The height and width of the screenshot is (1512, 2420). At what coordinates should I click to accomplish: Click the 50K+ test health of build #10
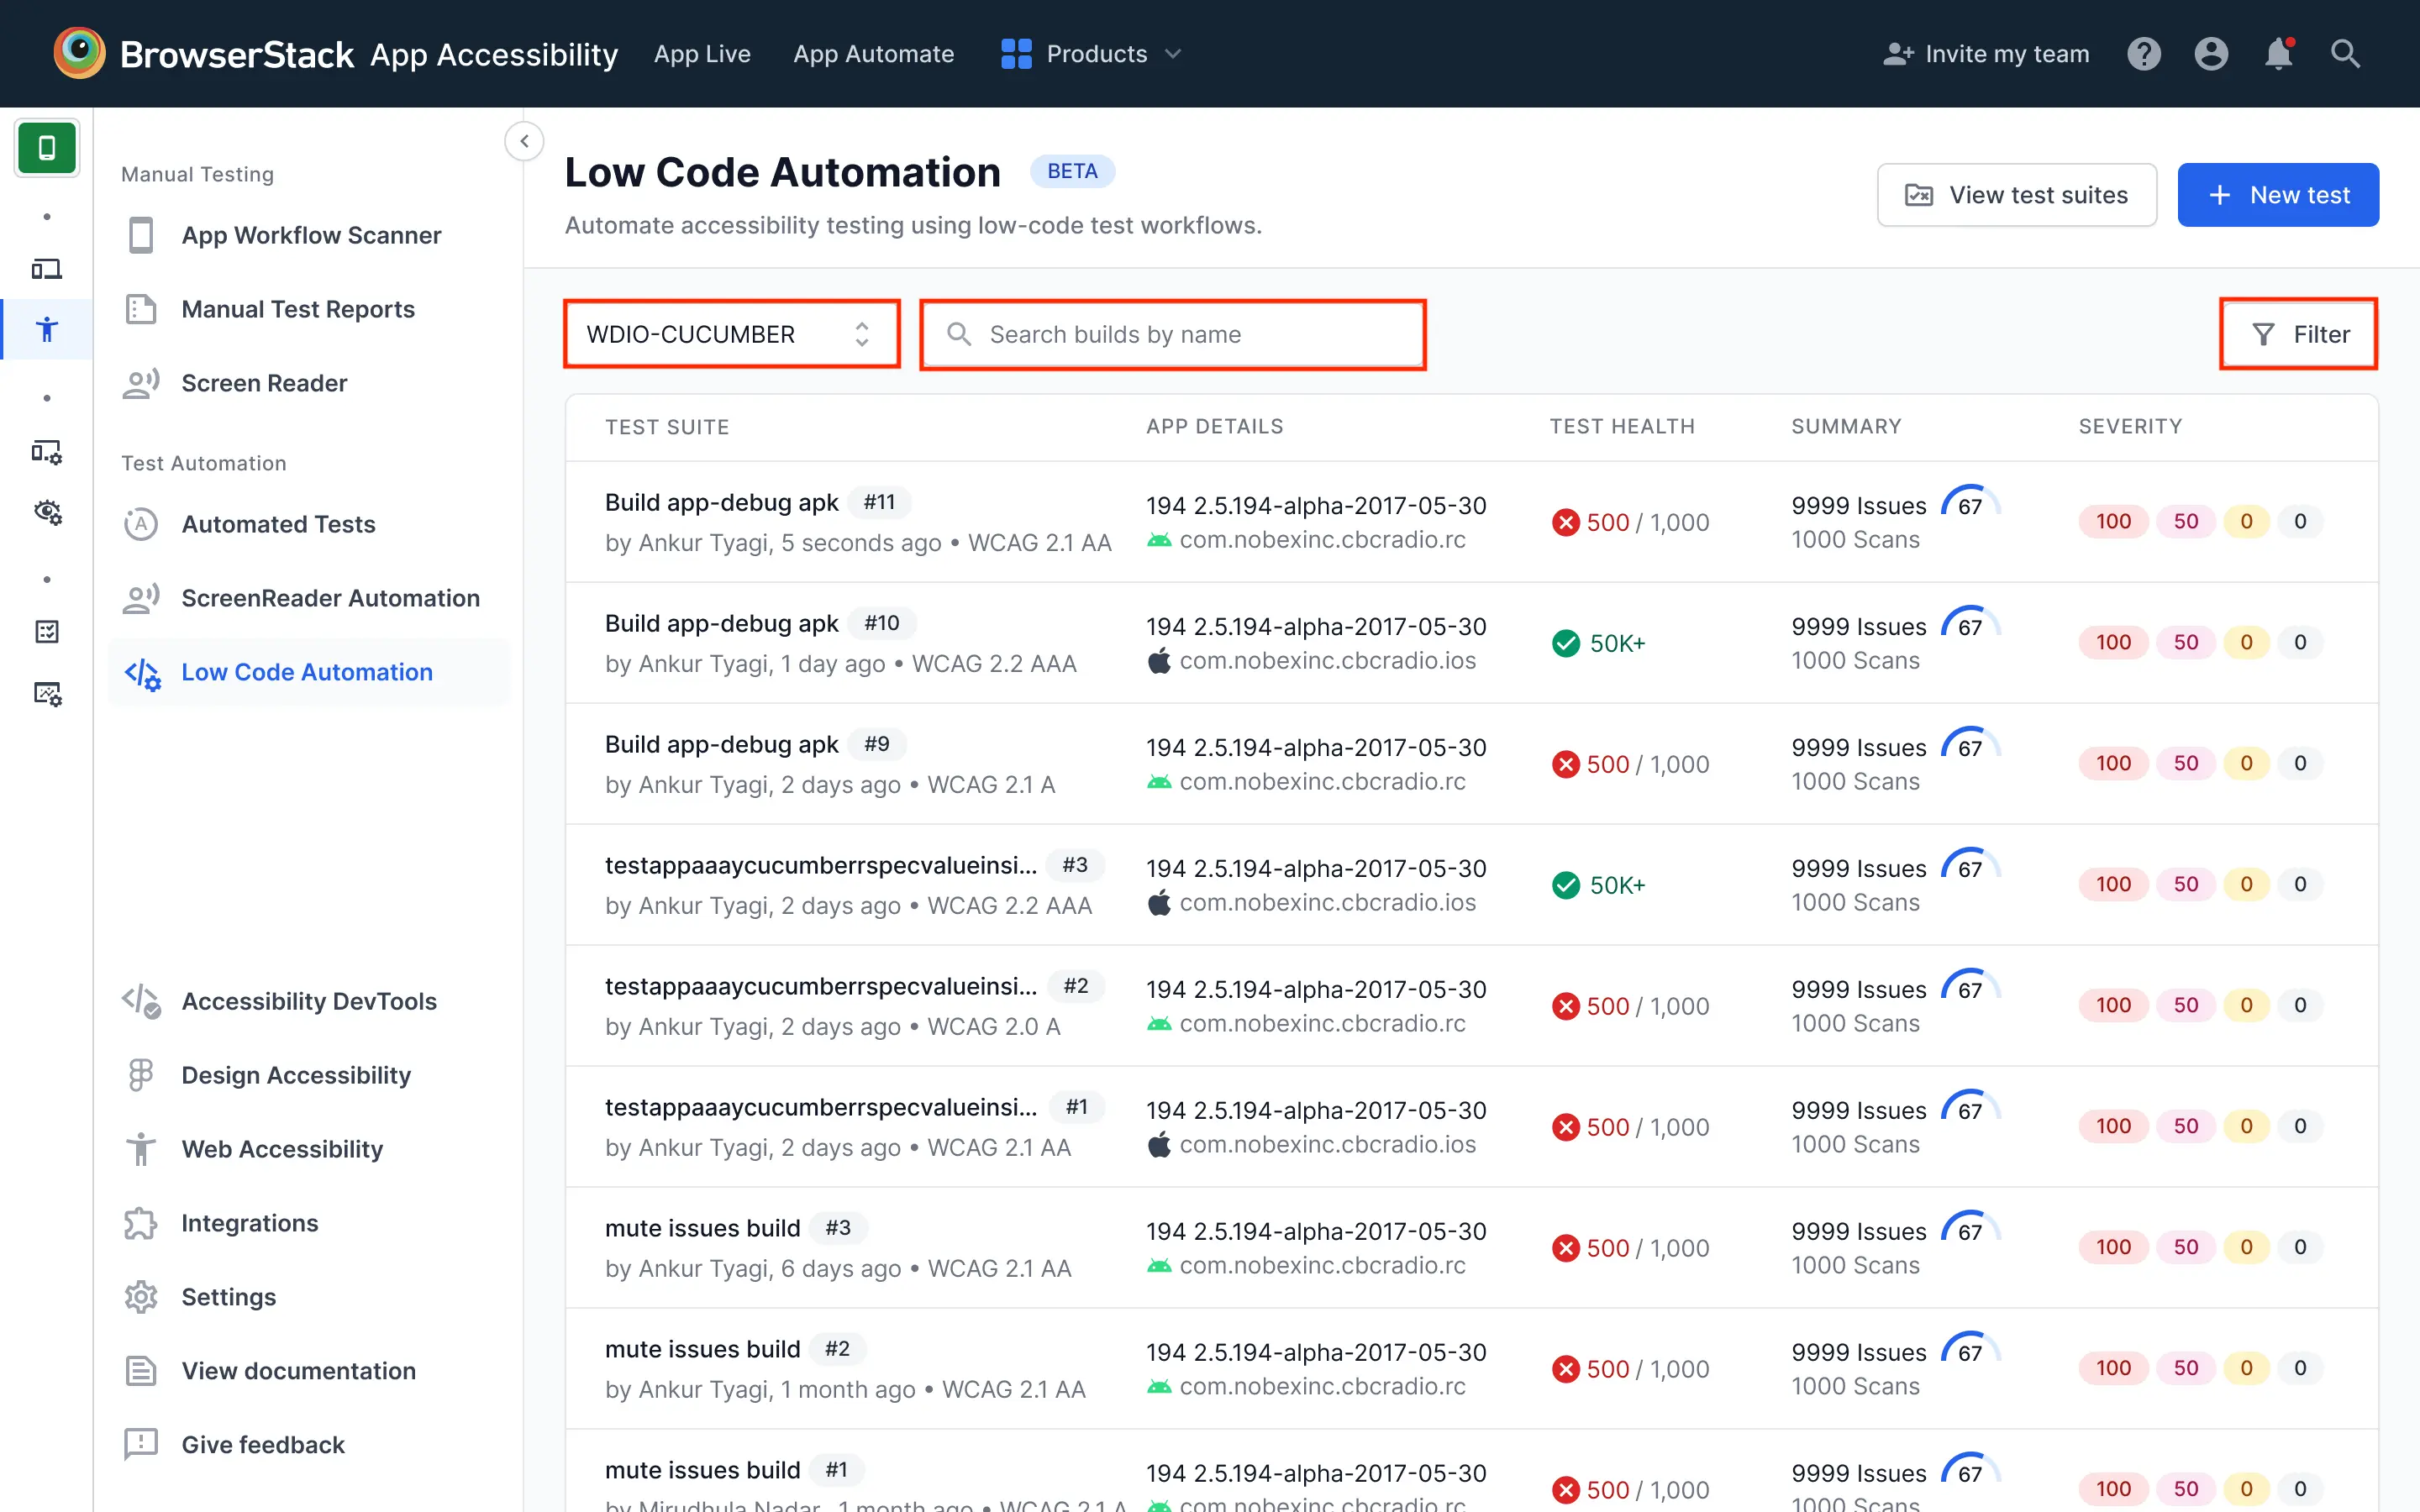point(1598,643)
